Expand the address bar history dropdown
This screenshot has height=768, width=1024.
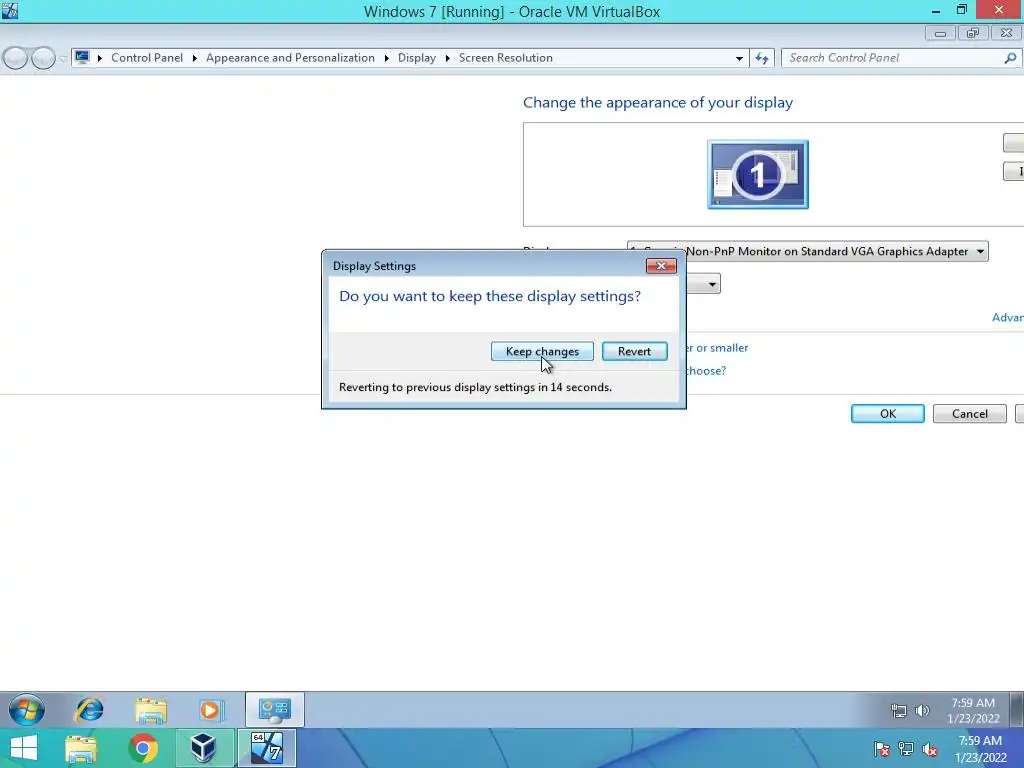coord(739,58)
